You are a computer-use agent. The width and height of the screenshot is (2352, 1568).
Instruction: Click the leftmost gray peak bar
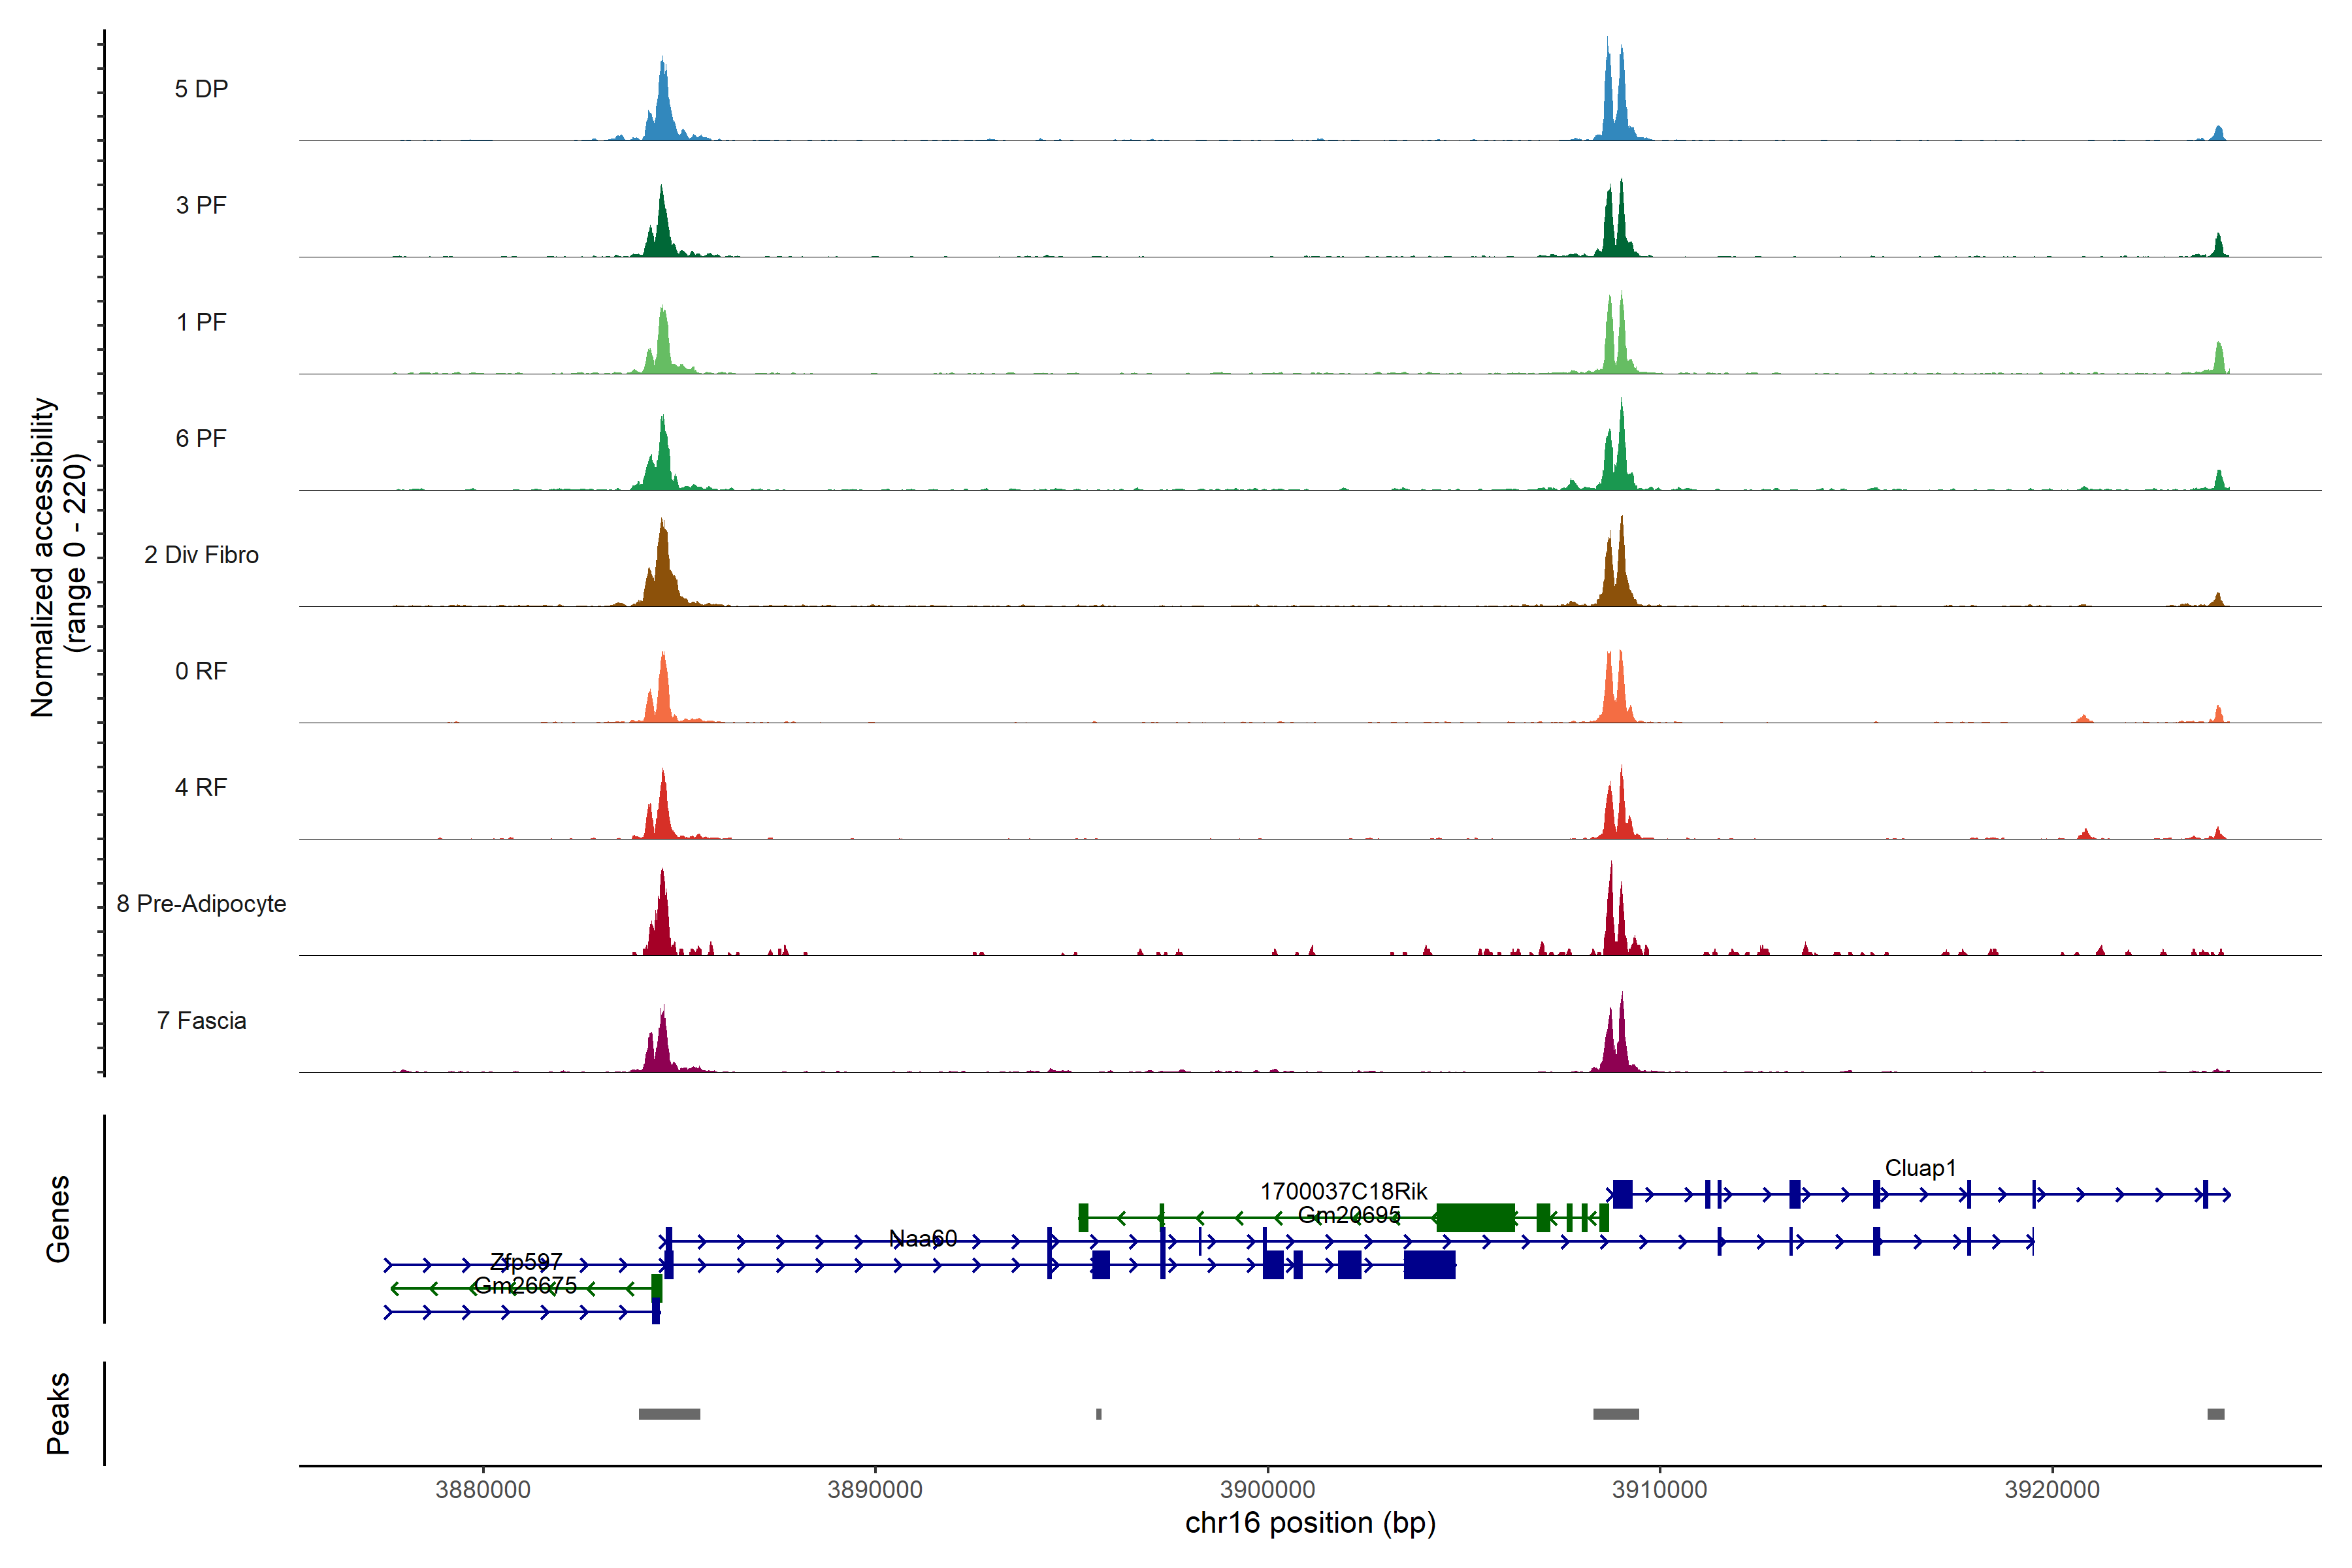[x=669, y=1414]
